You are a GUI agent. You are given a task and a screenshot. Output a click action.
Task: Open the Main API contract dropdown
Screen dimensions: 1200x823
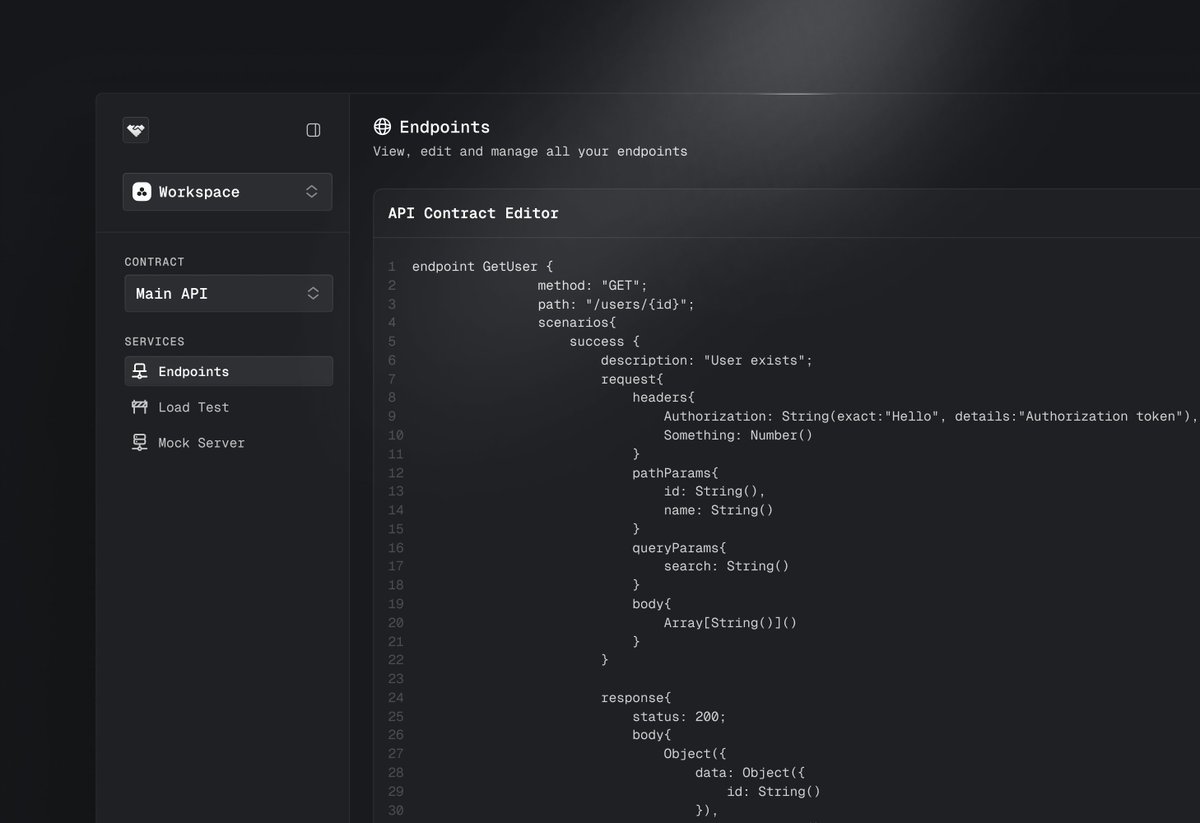coord(228,294)
